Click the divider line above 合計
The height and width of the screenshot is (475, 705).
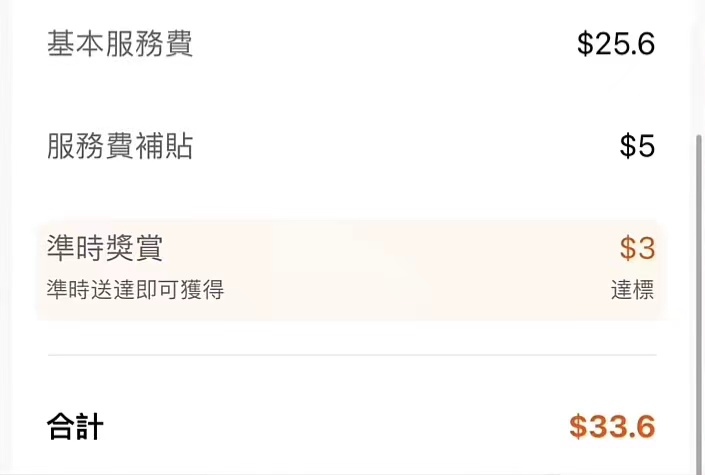(351, 355)
